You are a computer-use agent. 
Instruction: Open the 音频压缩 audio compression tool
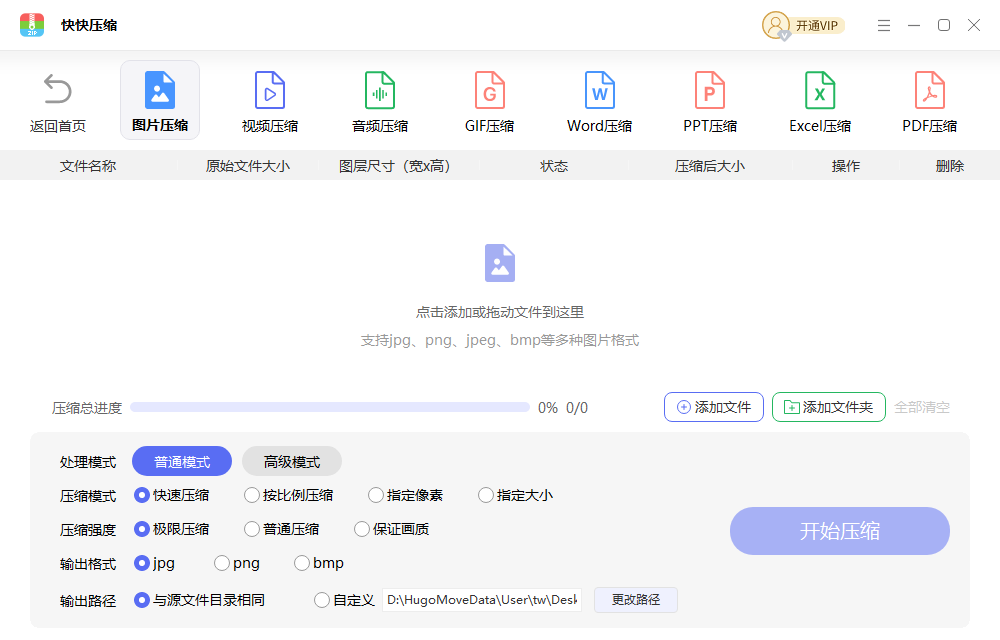[380, 101]
